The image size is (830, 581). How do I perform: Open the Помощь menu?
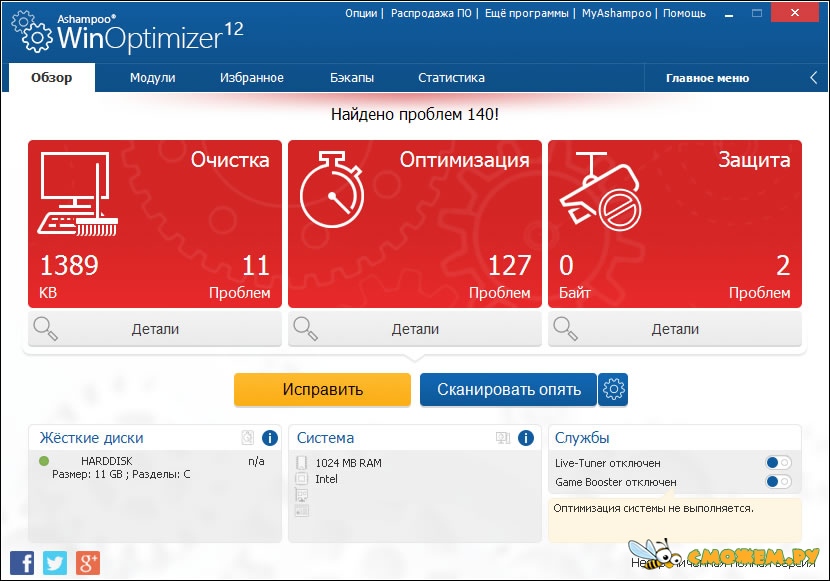[x=684, y=13]
